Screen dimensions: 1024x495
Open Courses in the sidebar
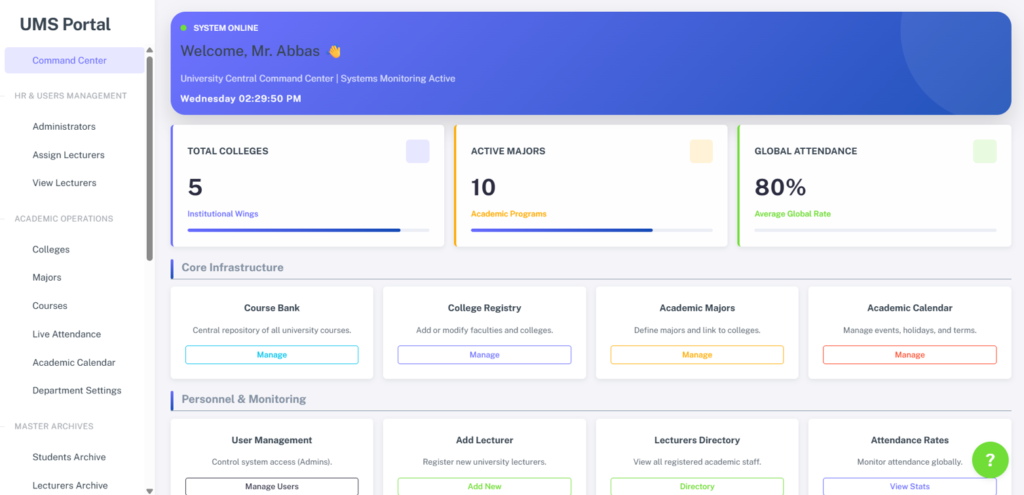(50, 306)
